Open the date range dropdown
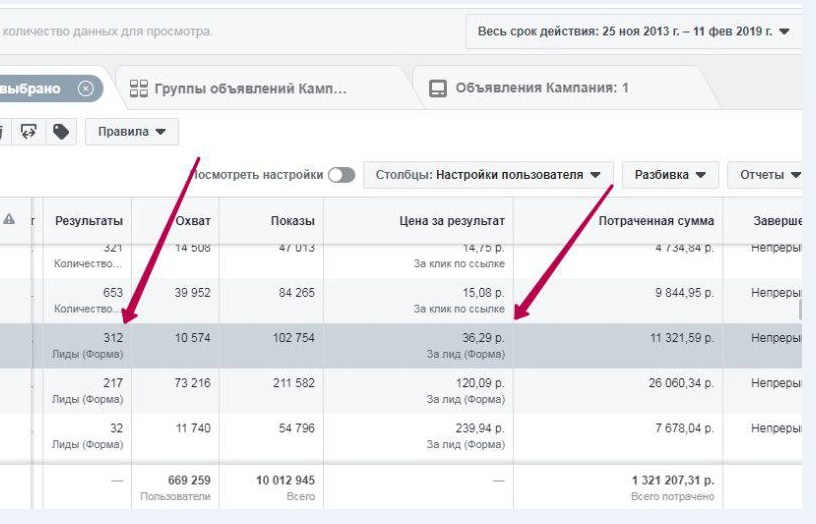This screenshot has width=816, height=524. (633, 32)
